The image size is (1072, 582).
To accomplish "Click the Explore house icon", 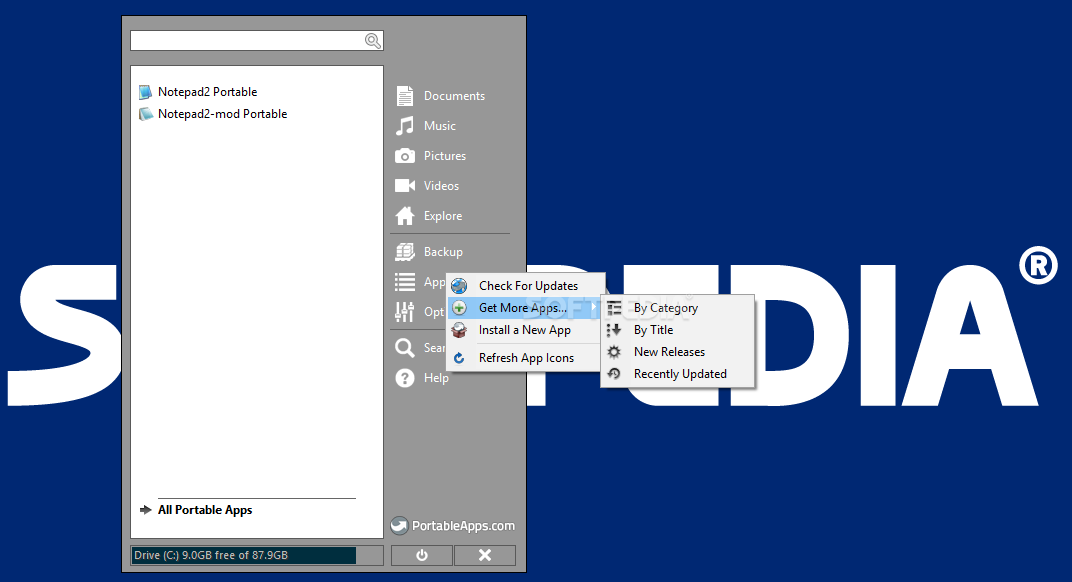I will tap(405, 215).
